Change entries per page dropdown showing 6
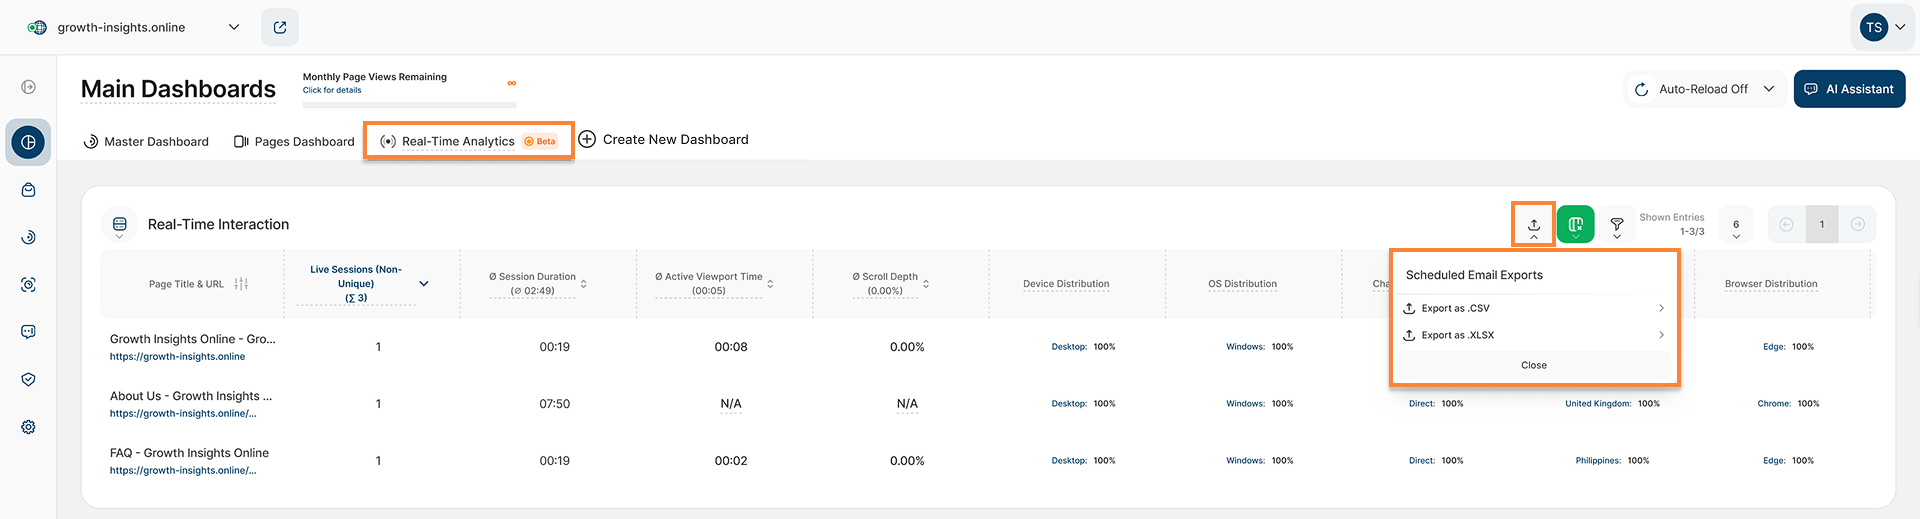This screenshot has height=519, width=1920. (x=1736, y=225)
